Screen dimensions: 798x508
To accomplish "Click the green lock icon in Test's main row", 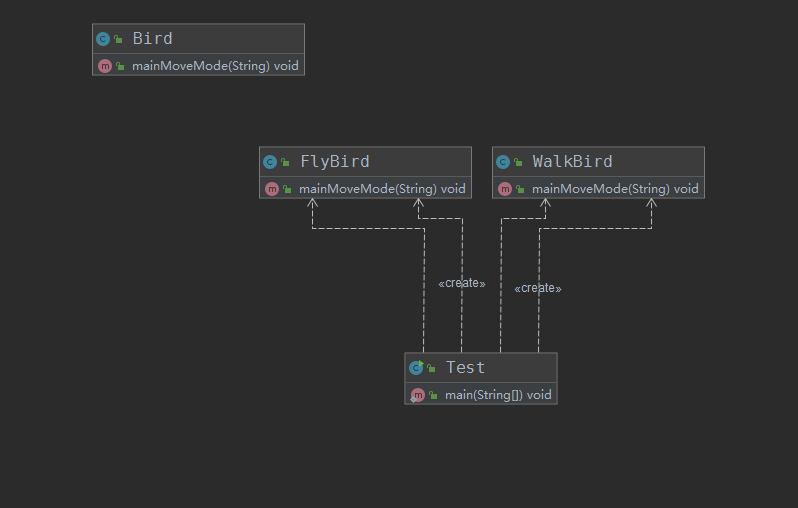I will tap(433, 395).
